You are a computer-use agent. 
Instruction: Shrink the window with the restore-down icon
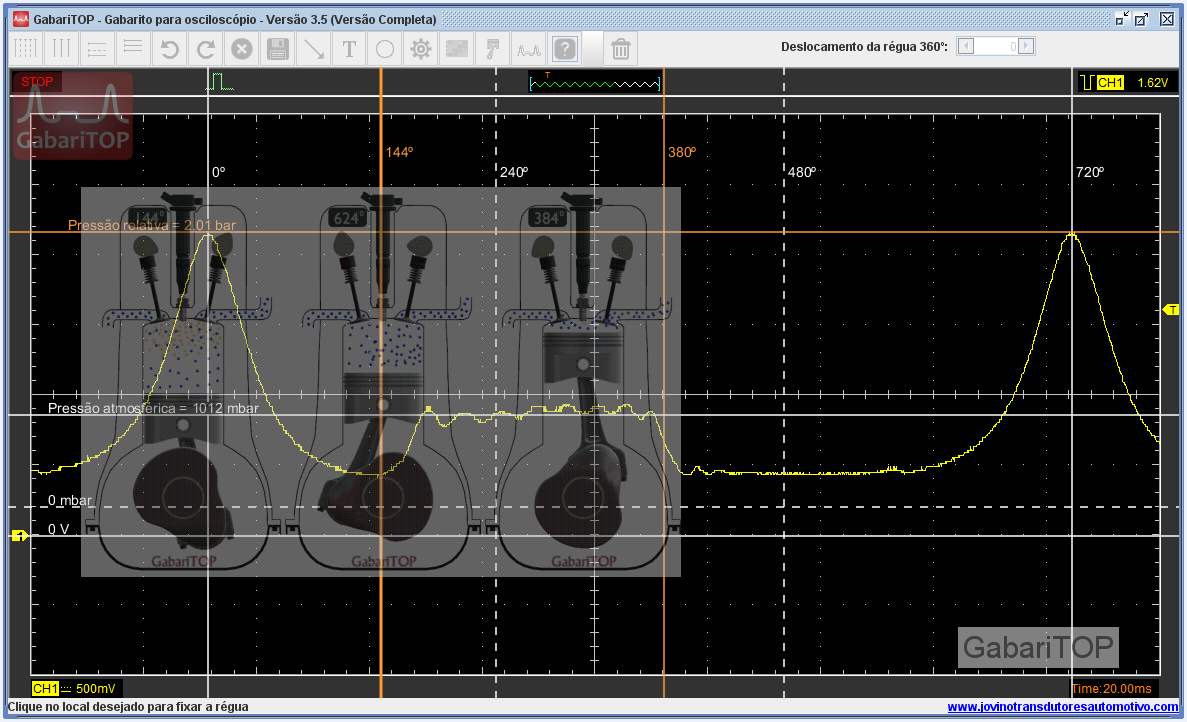tap(1122, 19)
